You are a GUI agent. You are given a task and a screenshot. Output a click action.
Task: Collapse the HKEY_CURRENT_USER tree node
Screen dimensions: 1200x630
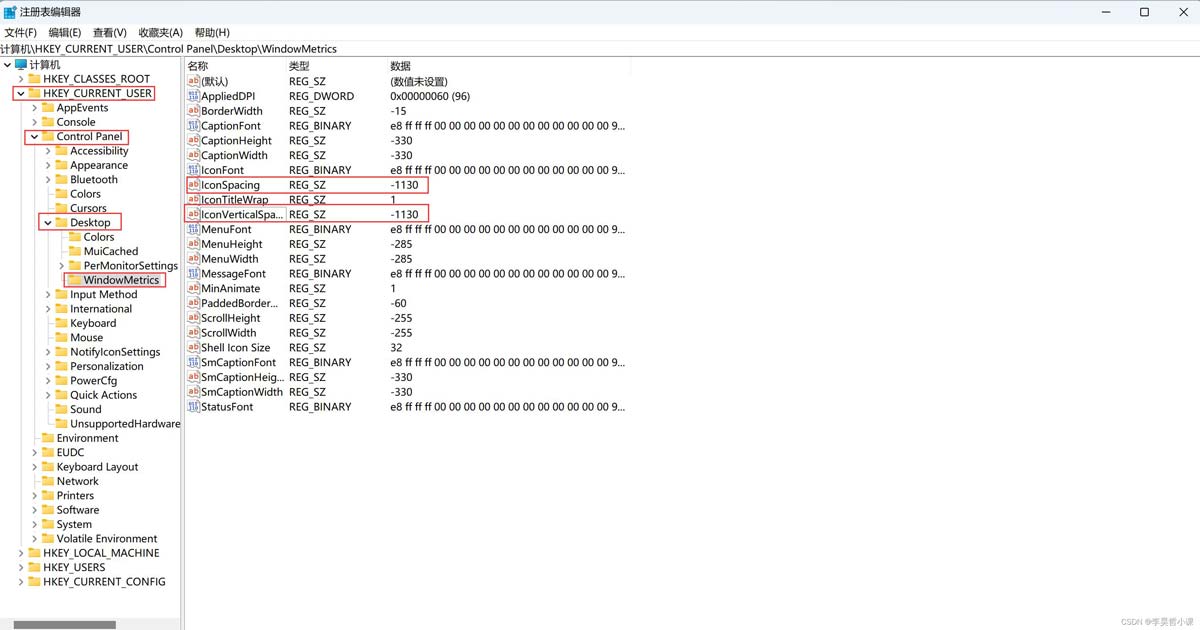20,94
